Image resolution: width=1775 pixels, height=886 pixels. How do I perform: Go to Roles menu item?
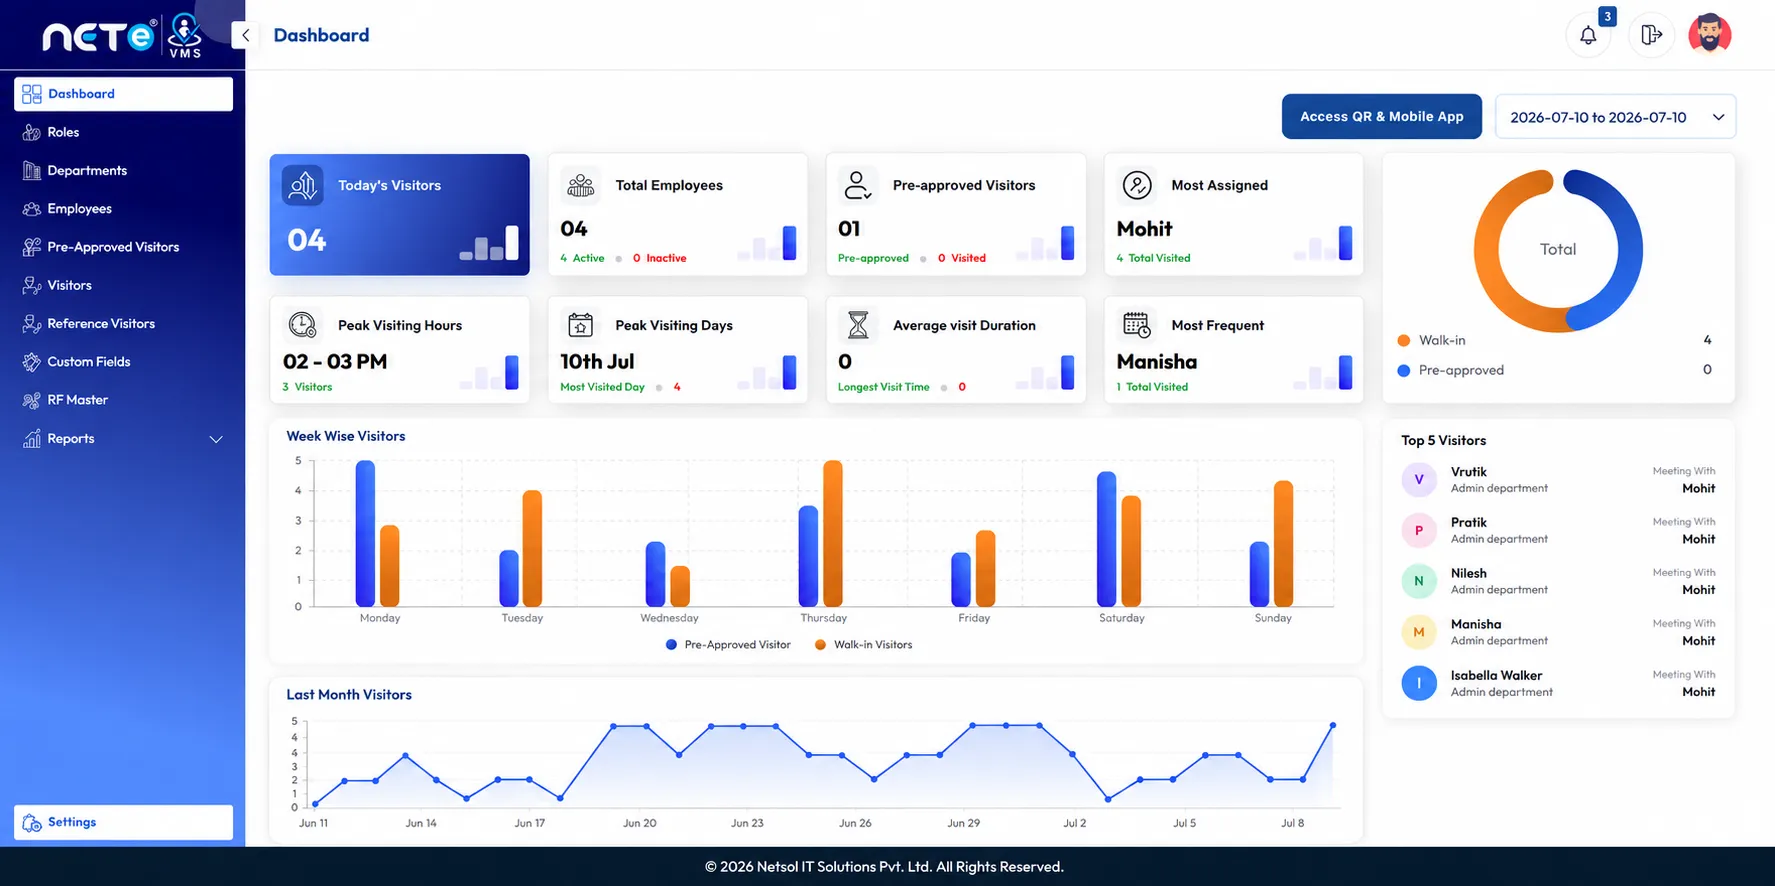tap(63, 132)
